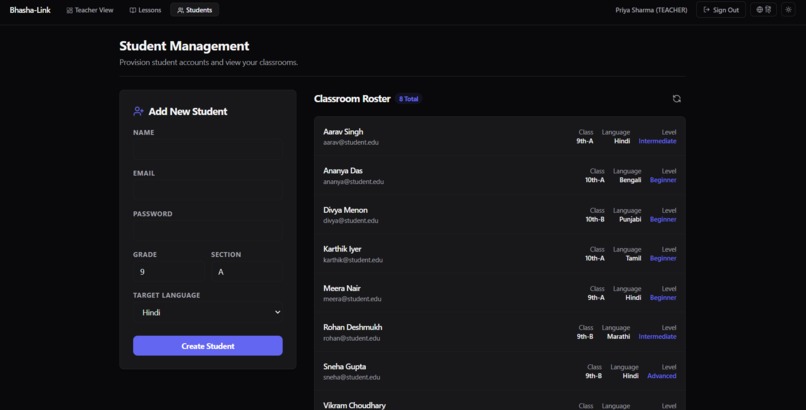Click Tamil language for Karthik Iyer

click(633, 258)
